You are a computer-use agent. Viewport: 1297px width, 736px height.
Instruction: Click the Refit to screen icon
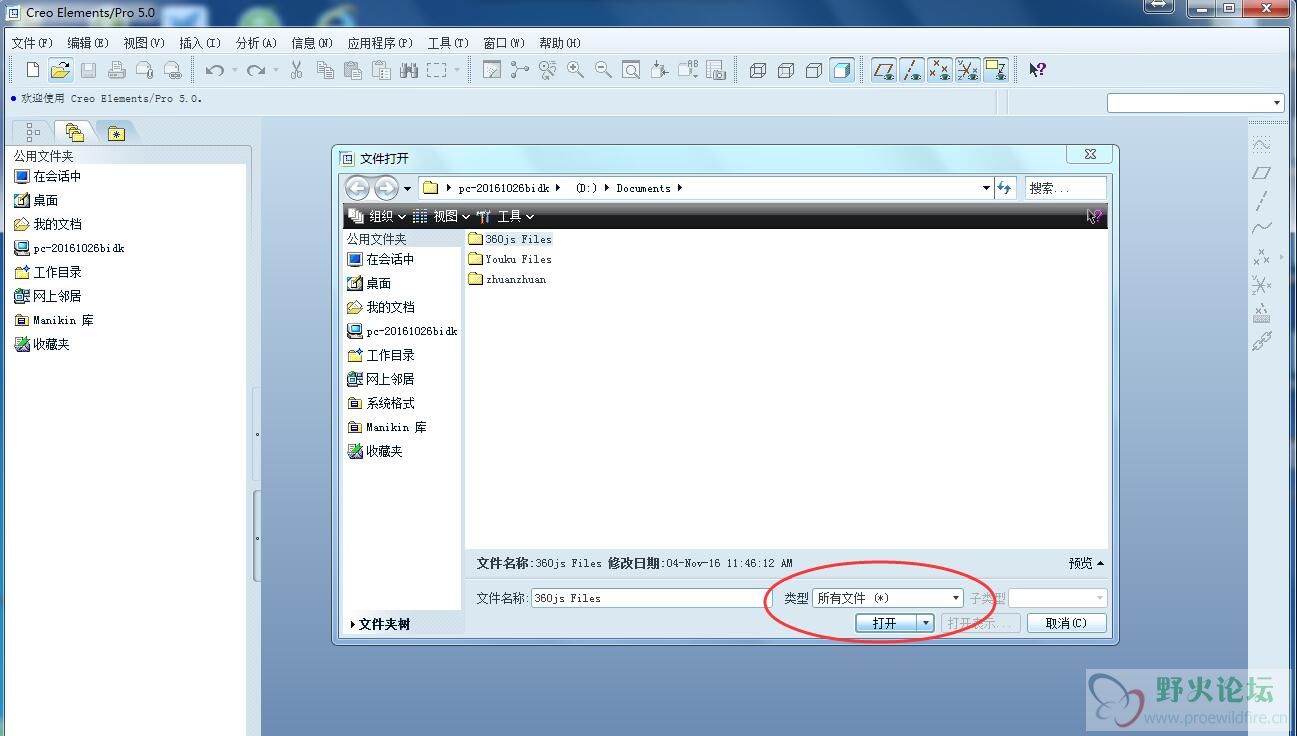tap(631, 70)
